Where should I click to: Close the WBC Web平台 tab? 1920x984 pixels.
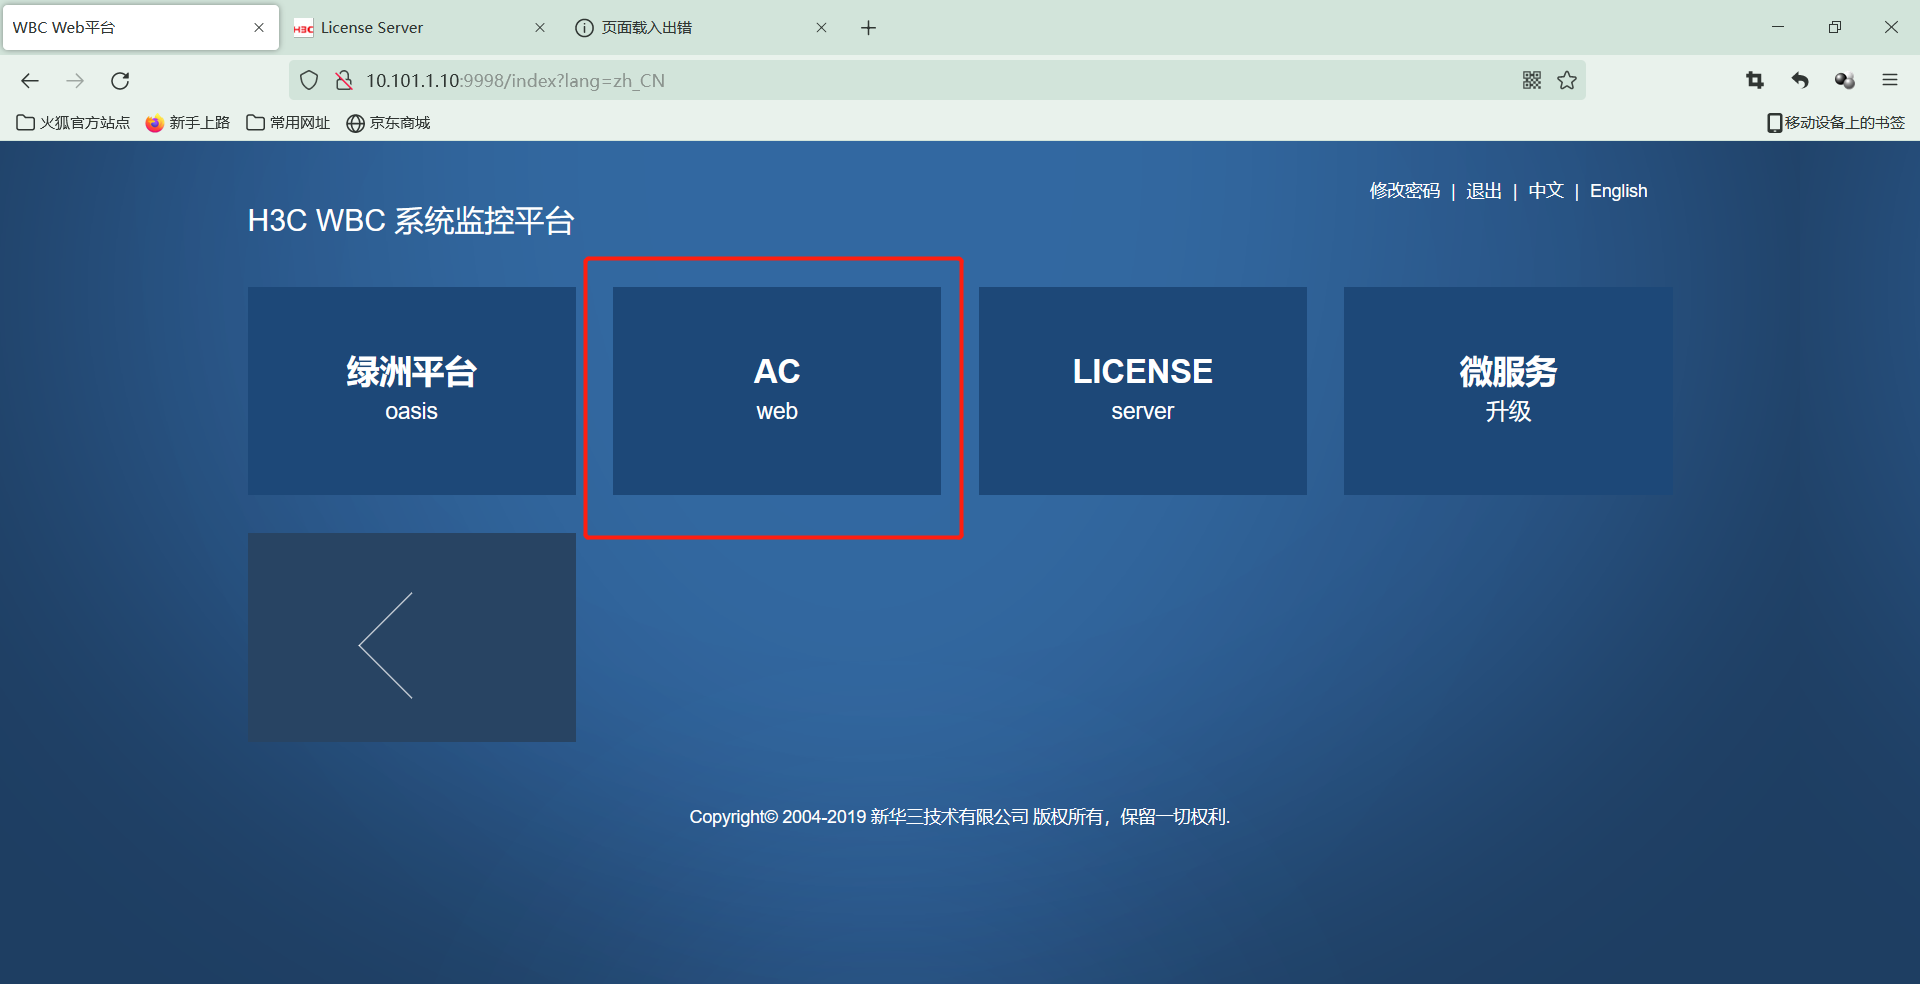tap(259, 28)
